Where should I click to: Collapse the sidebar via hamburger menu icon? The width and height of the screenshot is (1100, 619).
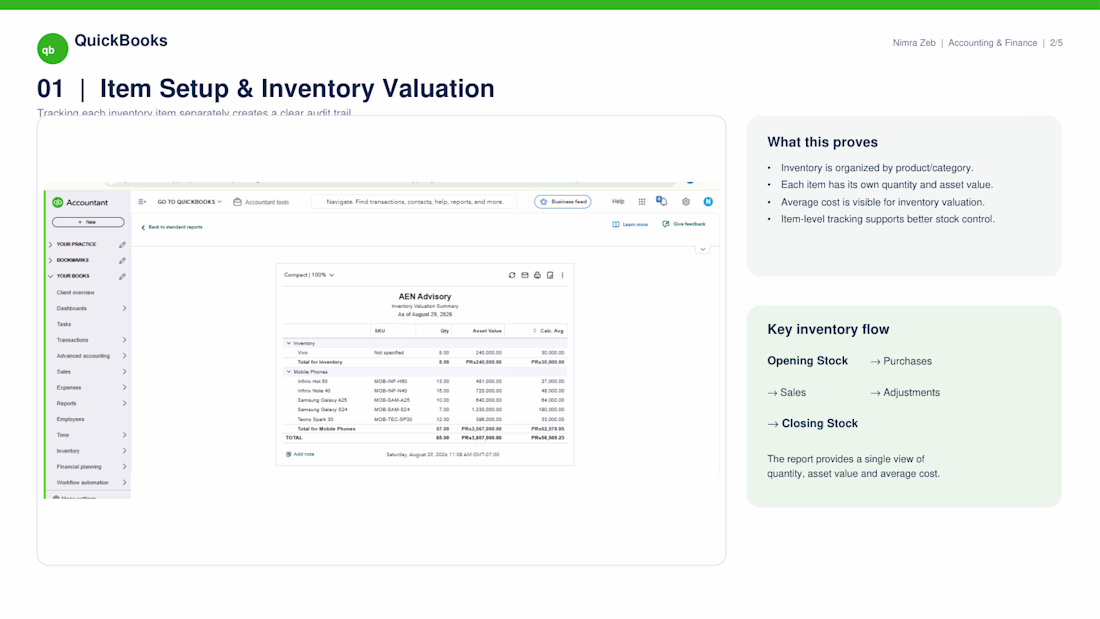click(x=142, y=201)
